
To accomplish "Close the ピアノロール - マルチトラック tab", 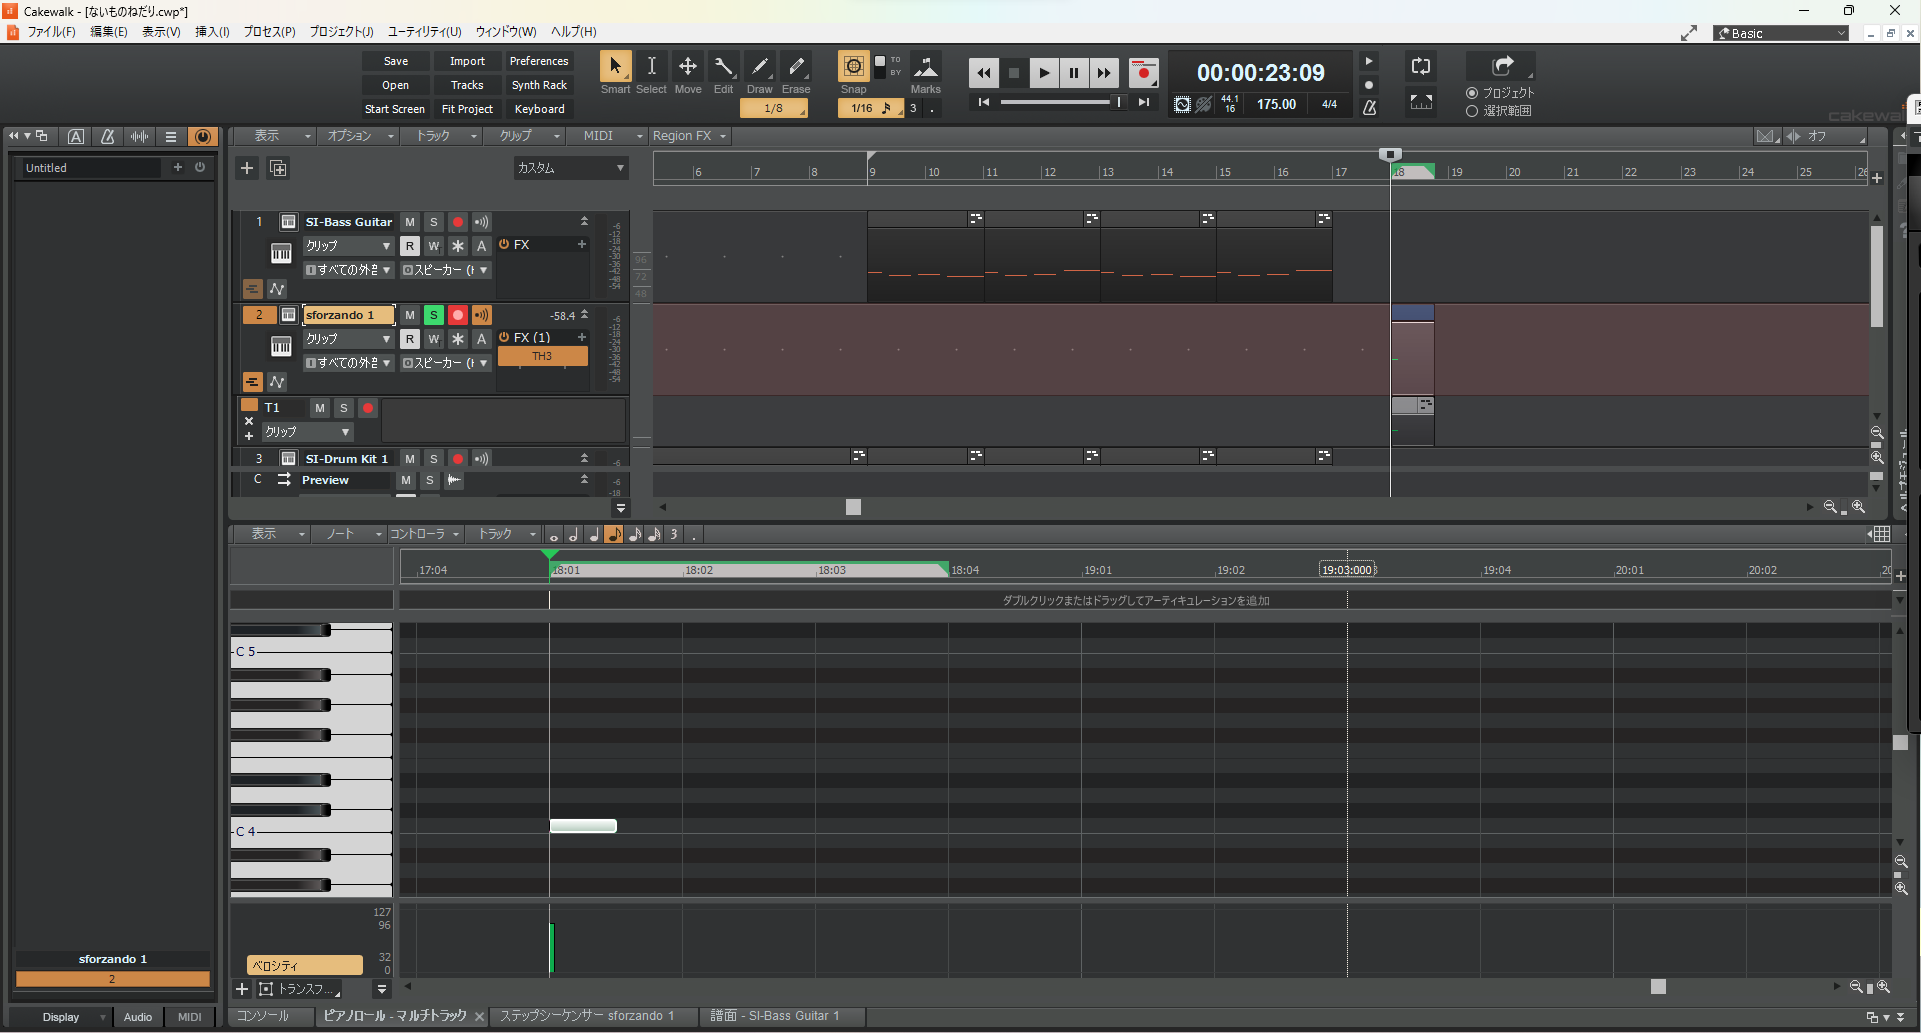I will 479,1017.
